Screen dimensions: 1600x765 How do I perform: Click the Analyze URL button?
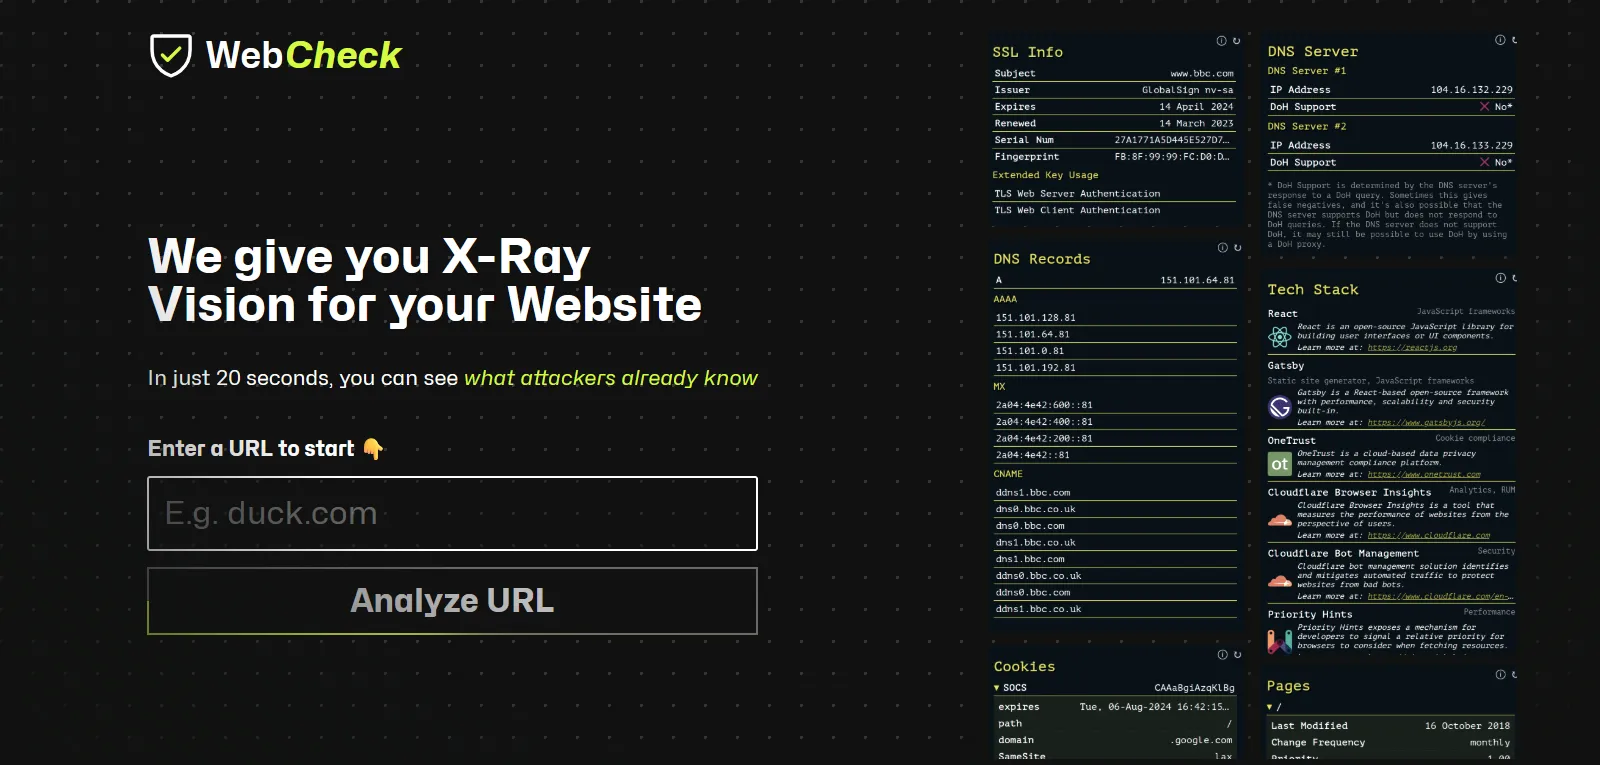452,601
